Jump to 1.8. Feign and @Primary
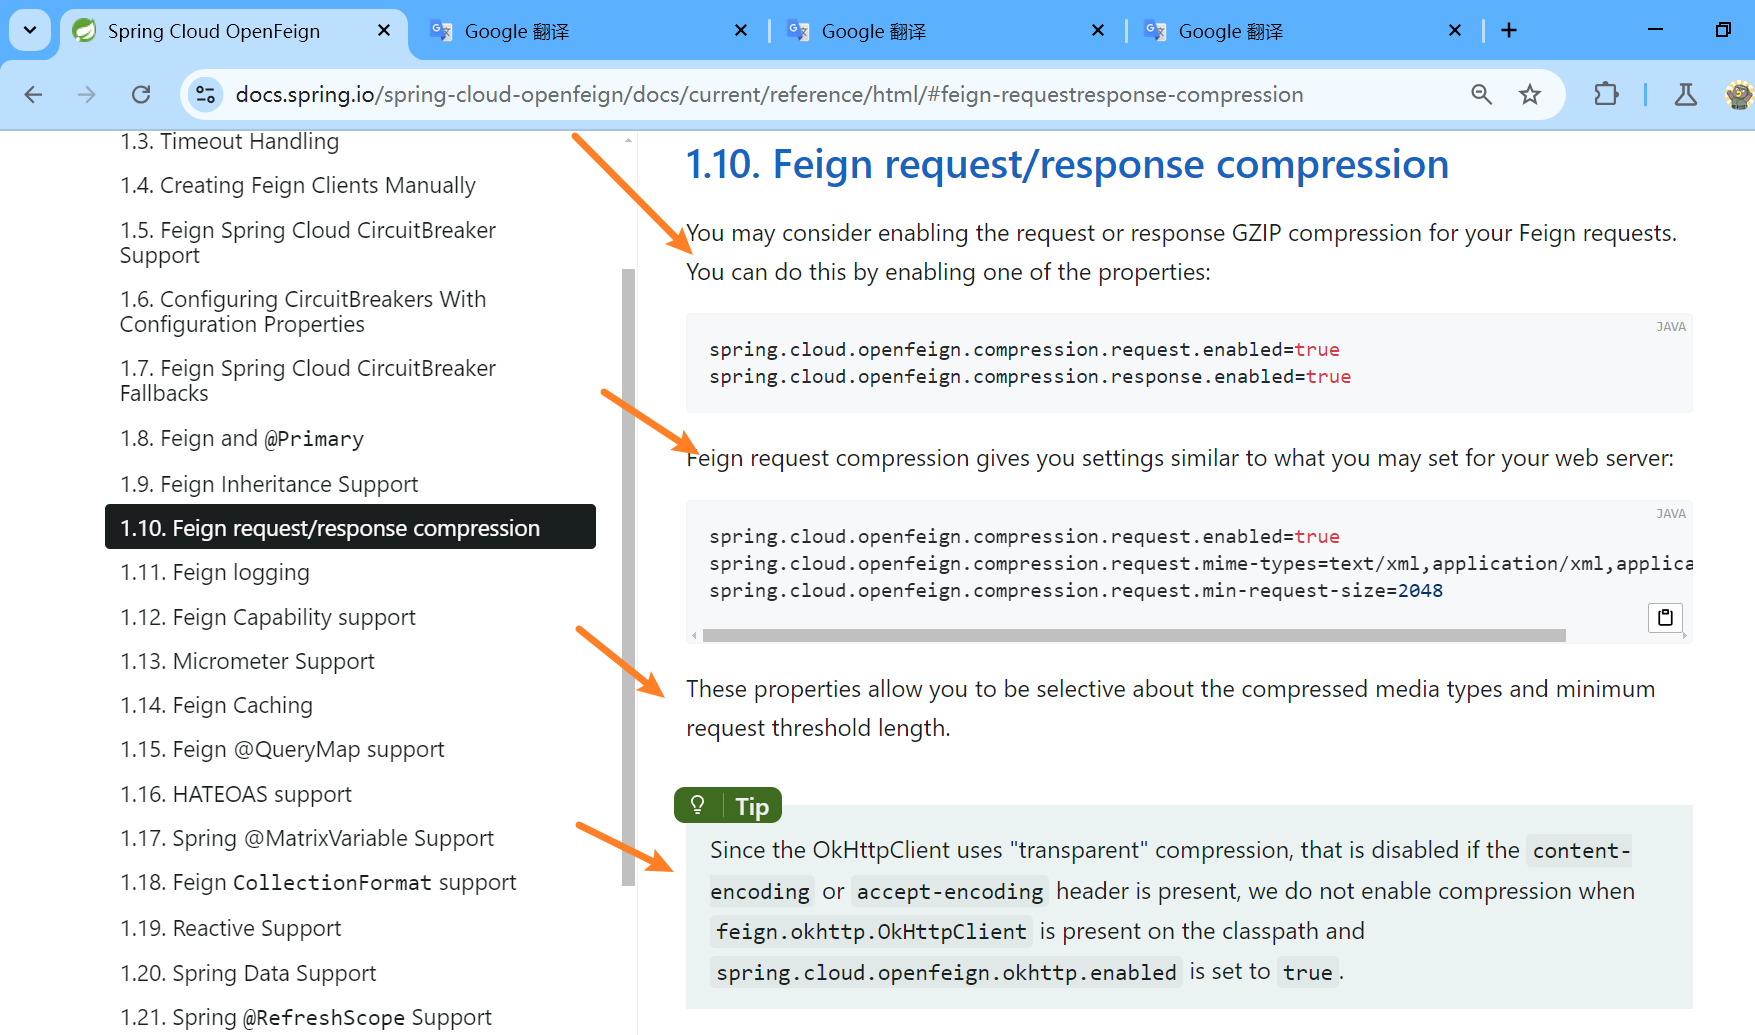 pyautogui.click(x=242, y=438)
